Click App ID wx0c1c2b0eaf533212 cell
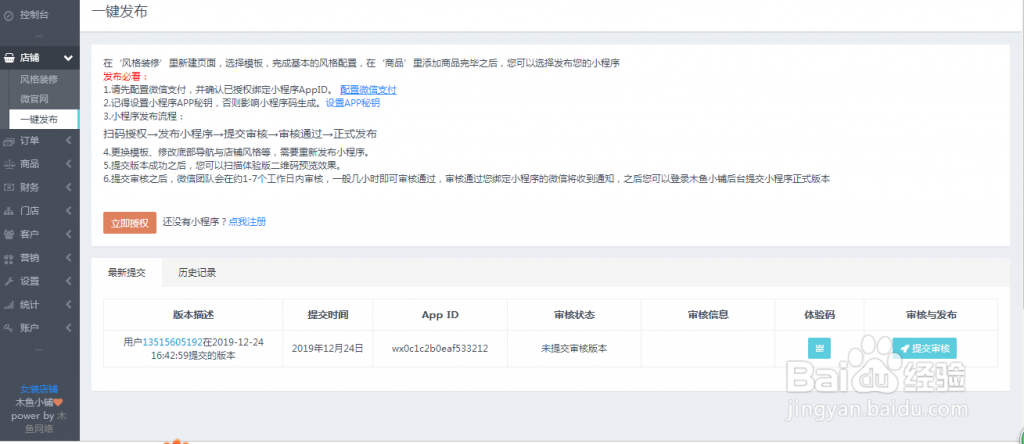The height and width of the screenshot is (444, 1024). [x=440, y=349]
